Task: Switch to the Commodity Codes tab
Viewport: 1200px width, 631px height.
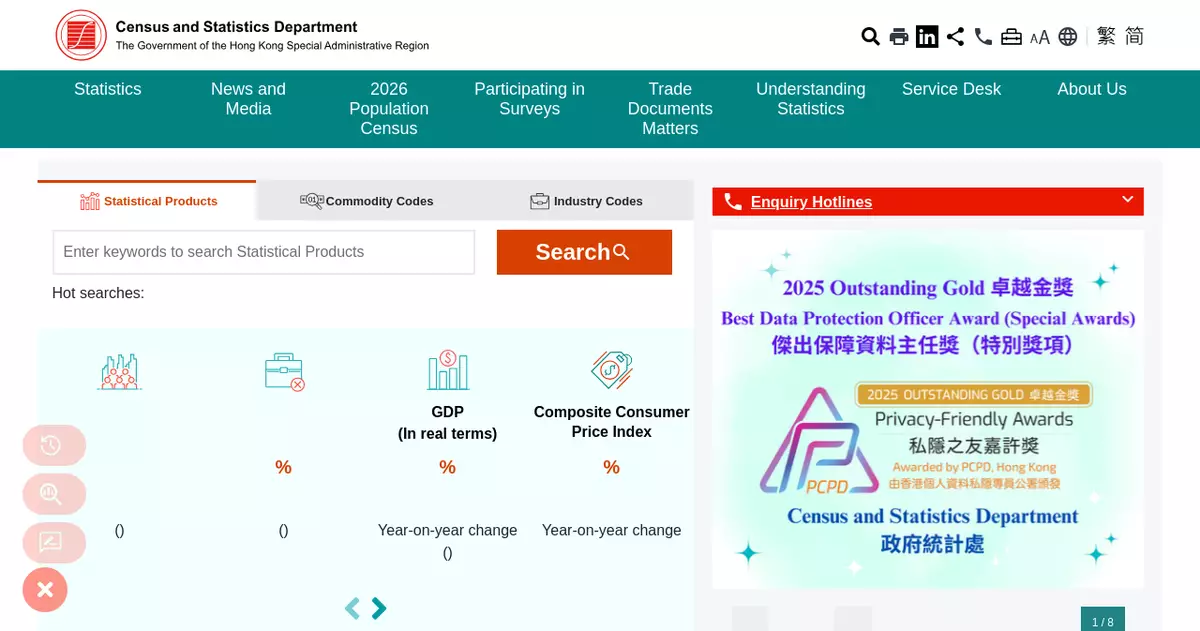Action: [x=367, y=201]
